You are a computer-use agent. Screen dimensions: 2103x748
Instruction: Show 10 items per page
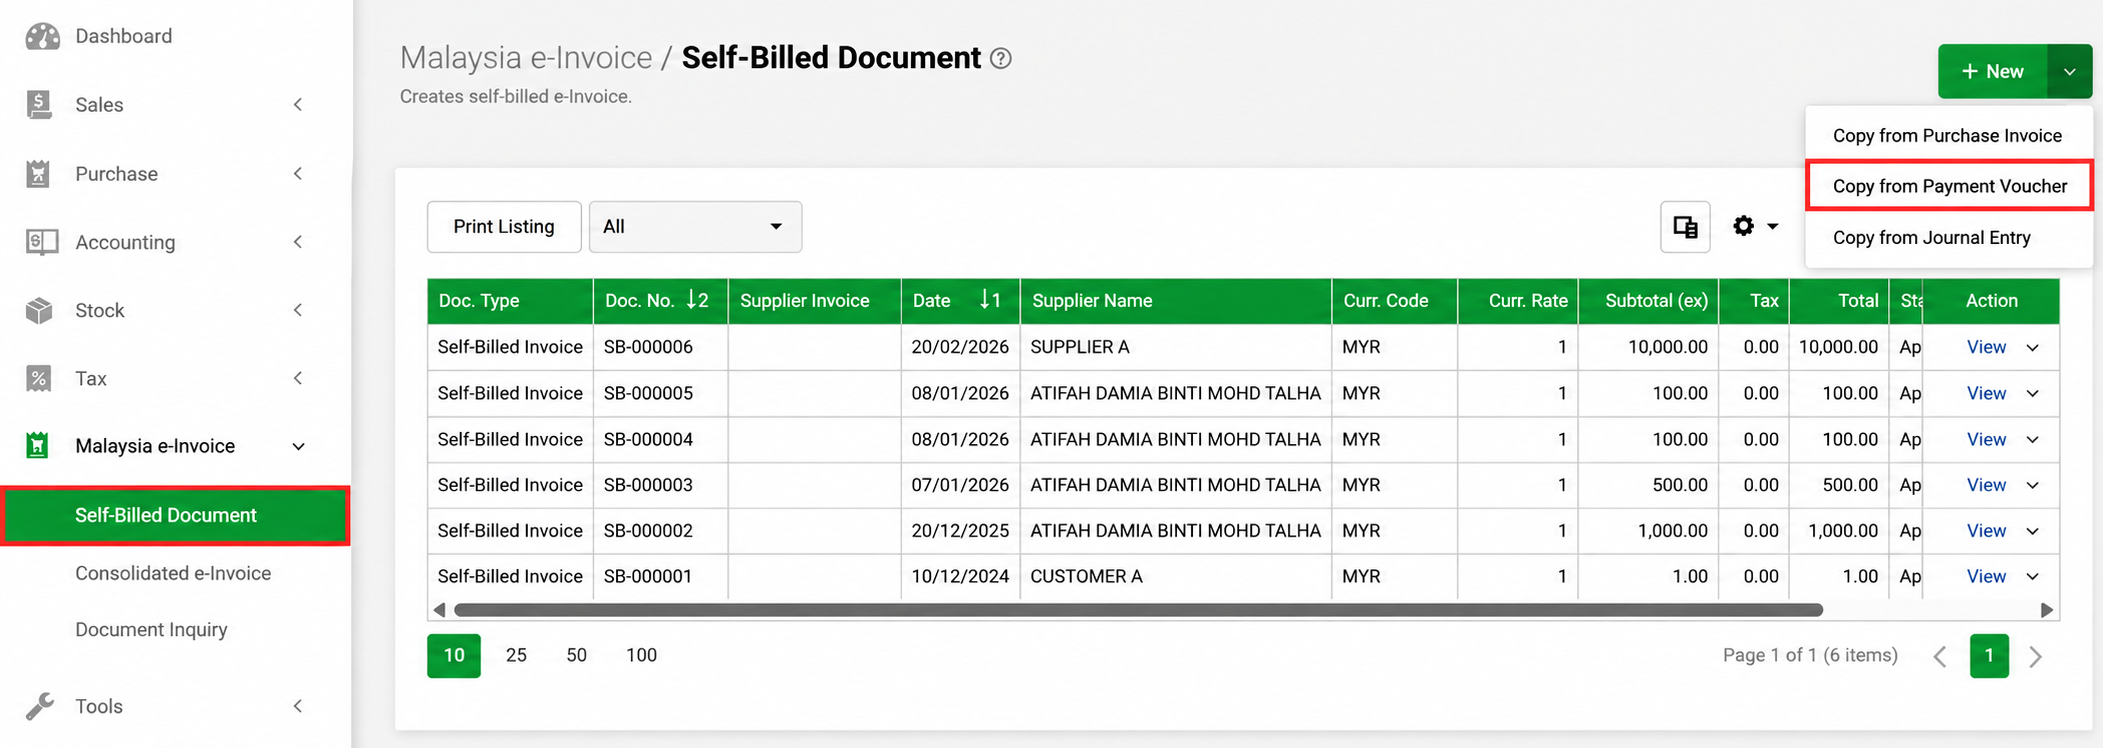[454, 656]
